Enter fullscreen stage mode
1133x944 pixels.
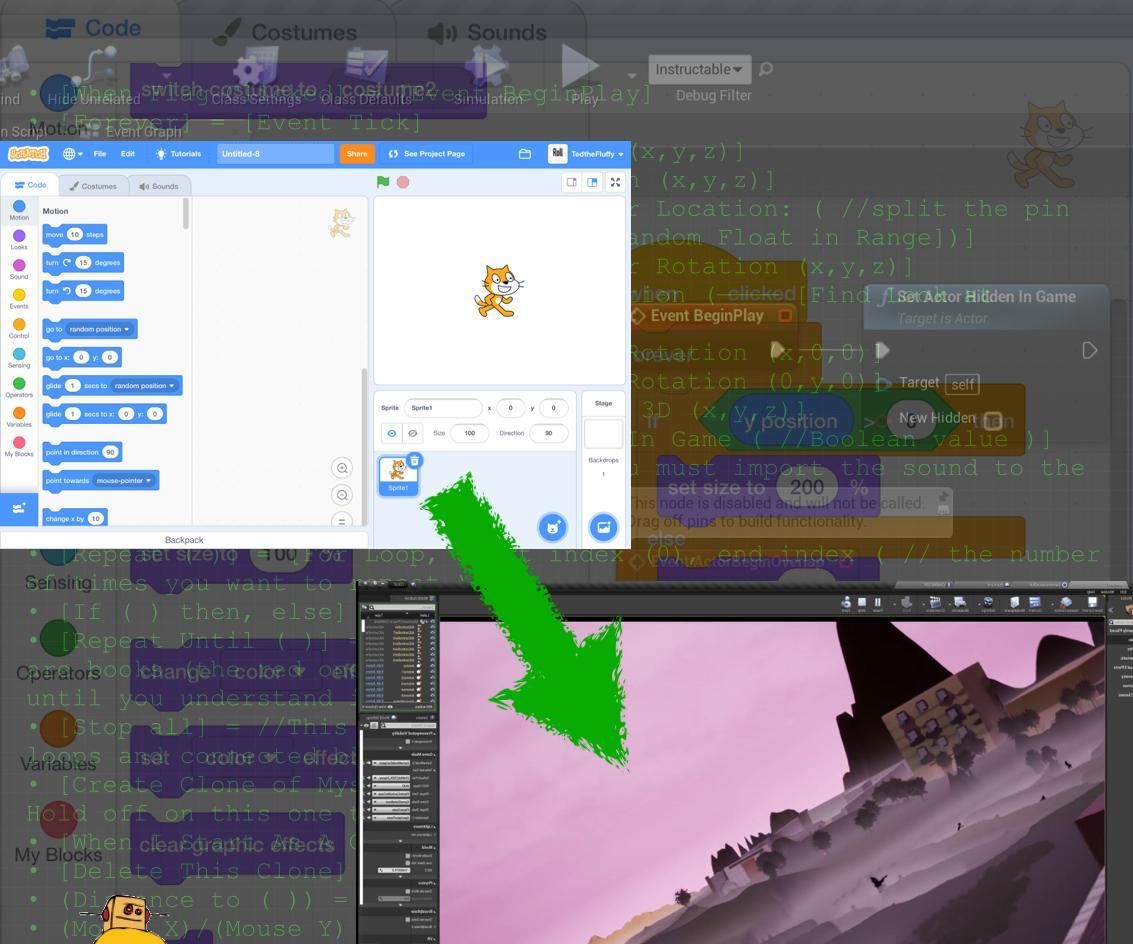point(615,182)
